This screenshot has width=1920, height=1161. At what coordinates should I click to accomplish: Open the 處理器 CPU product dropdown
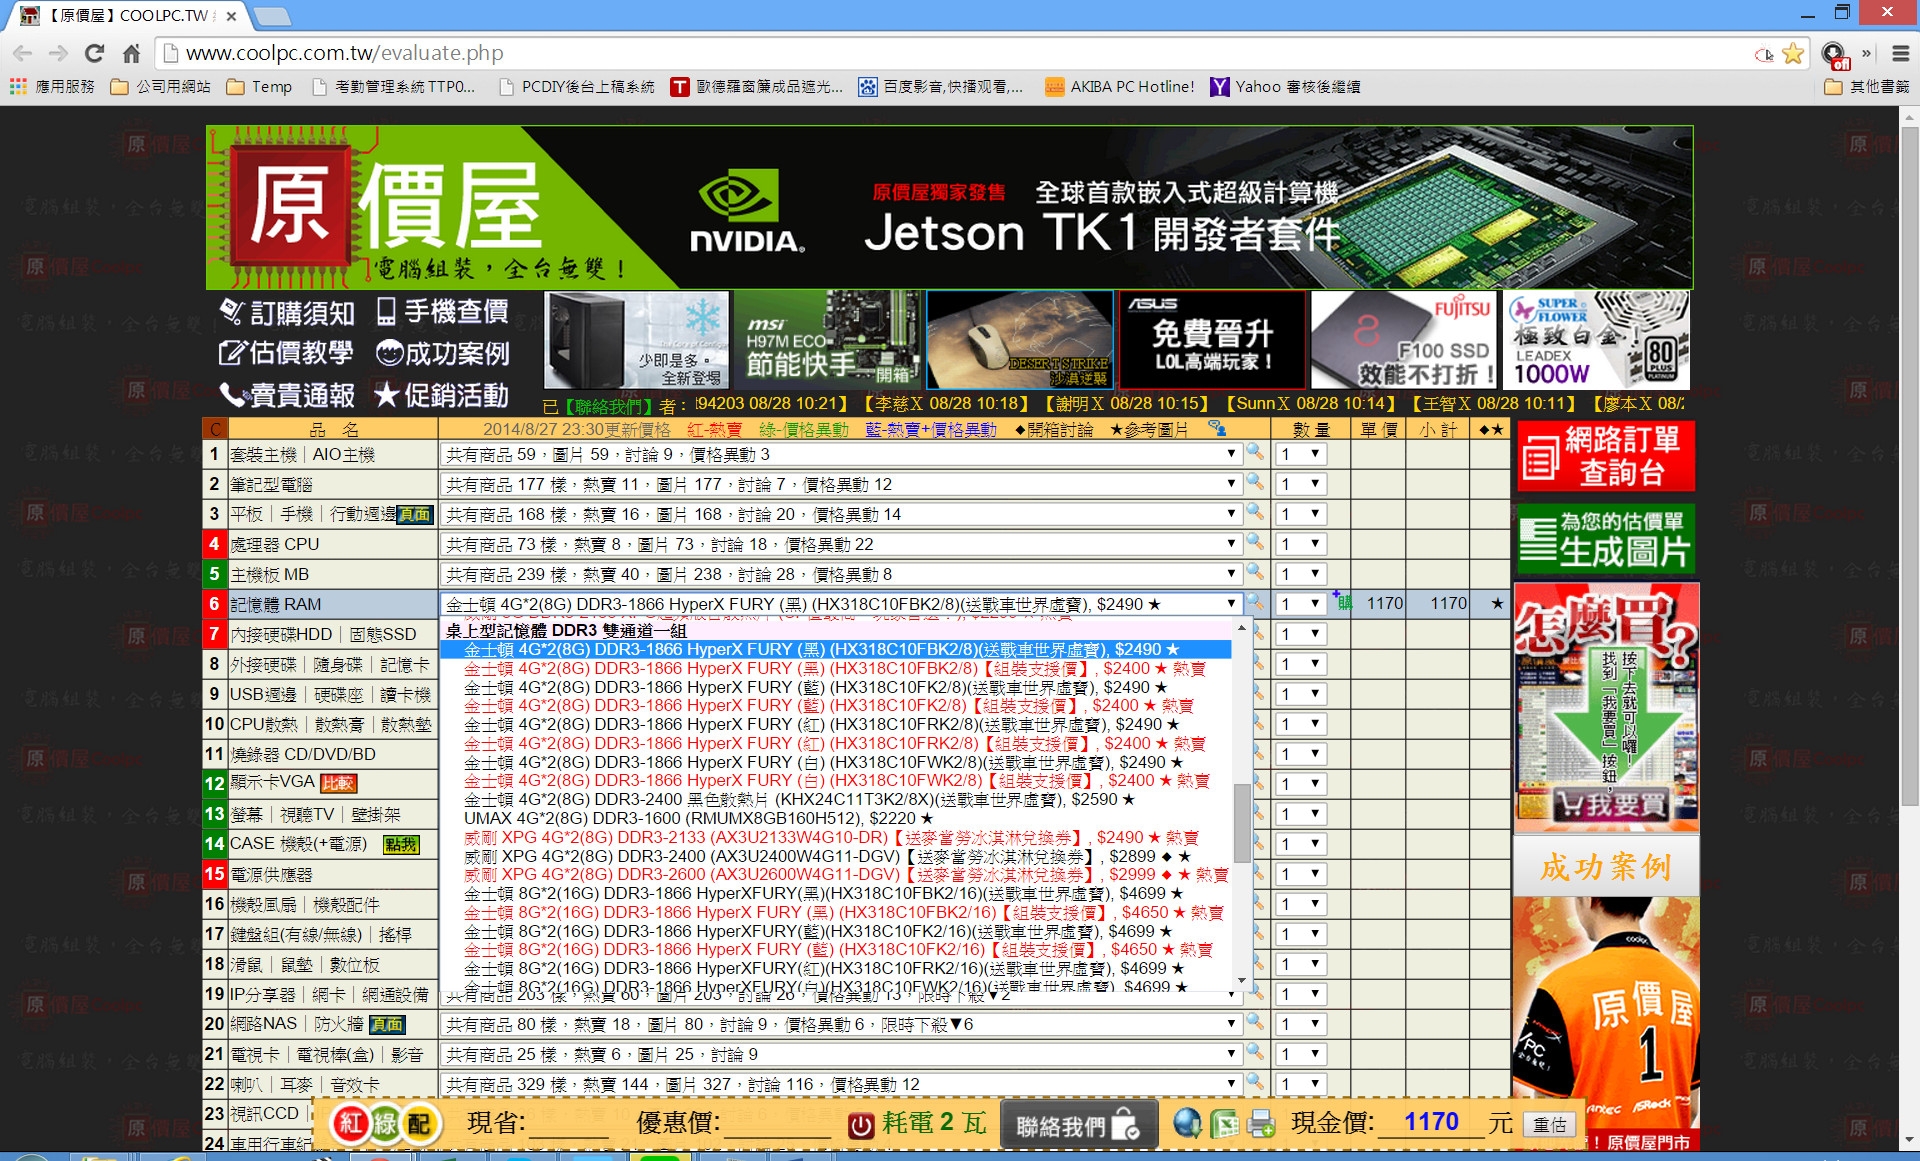coord(841,544)
